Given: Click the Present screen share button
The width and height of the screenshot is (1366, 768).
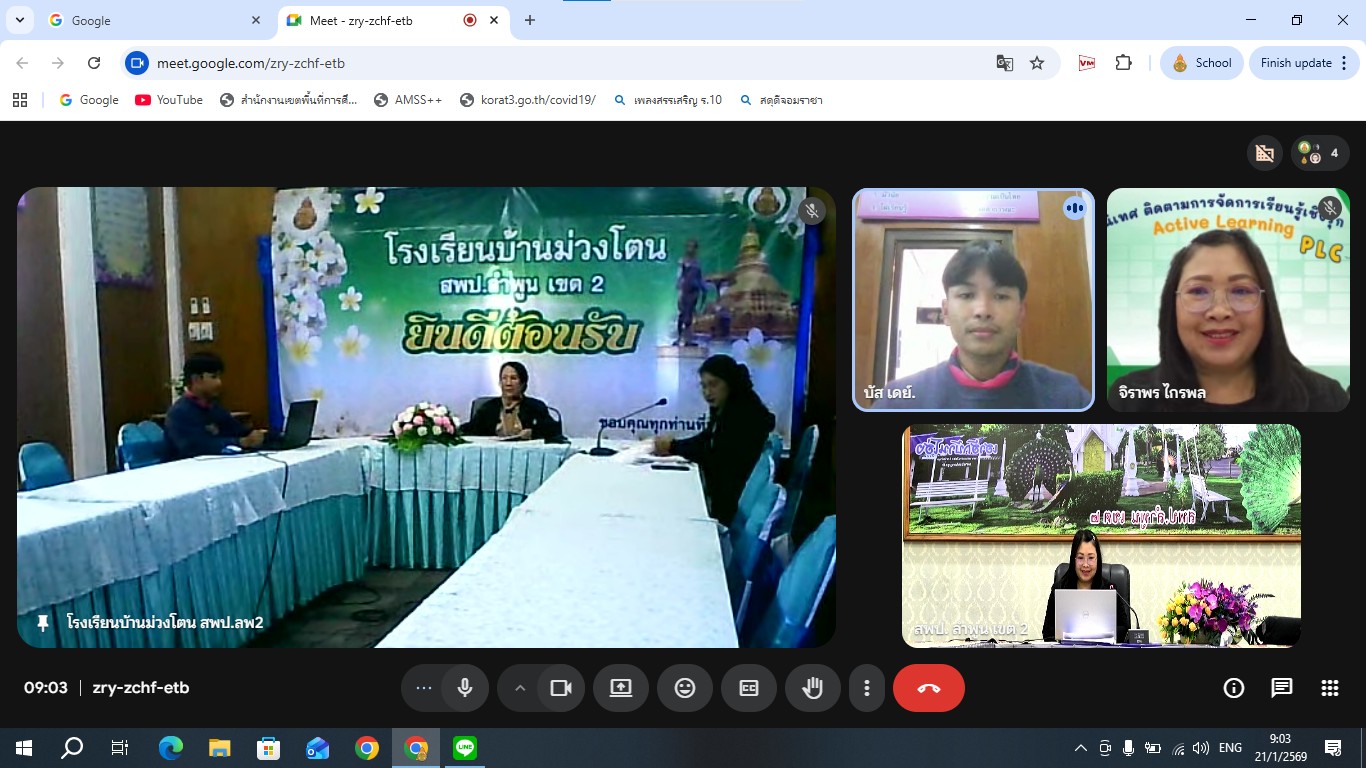Looking at the screenshot, I should click(621, 688).
